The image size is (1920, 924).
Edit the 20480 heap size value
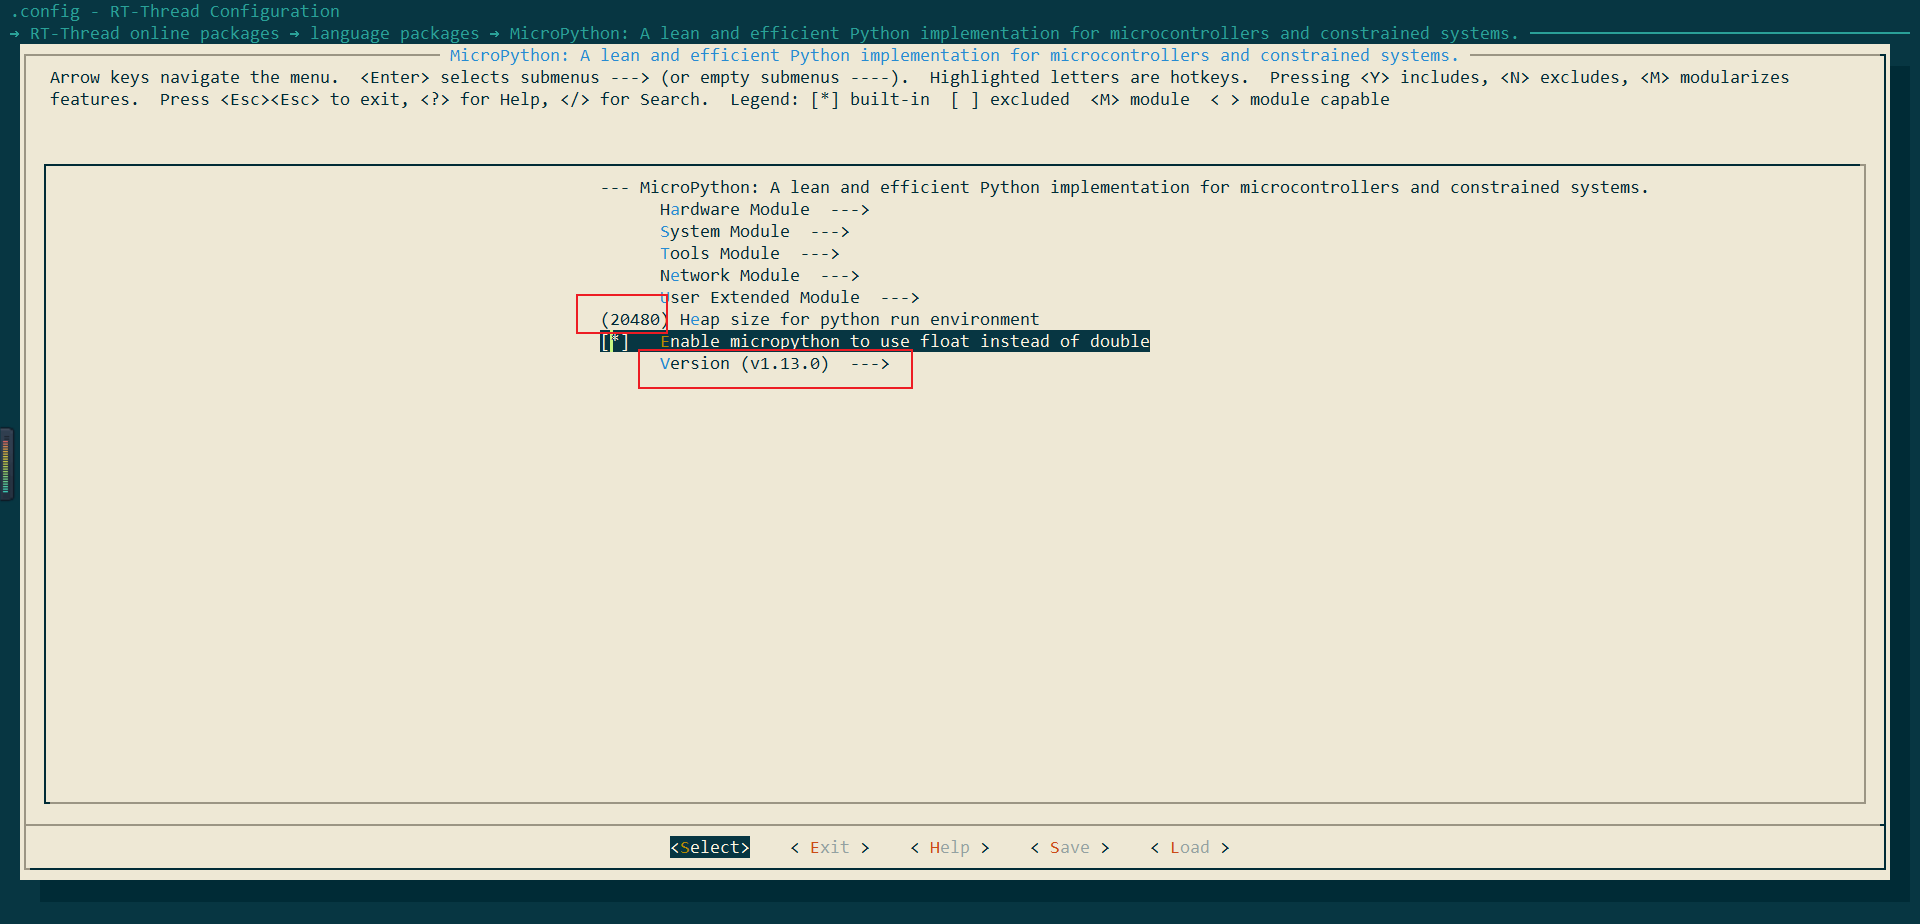634,319
